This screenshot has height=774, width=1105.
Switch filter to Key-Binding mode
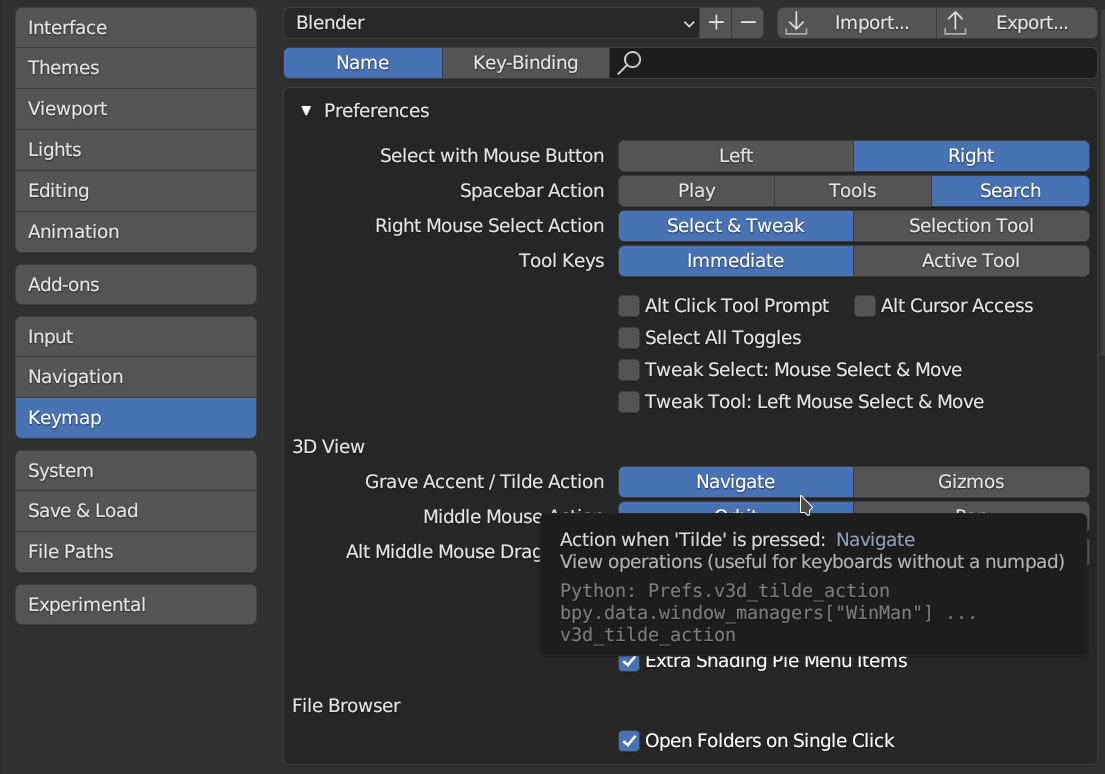tap(525, 63)
